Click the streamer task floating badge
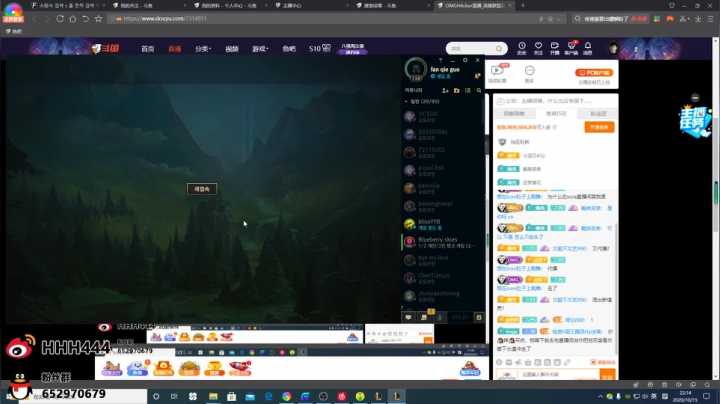The height and width of the screenshot is (404, 720). pos(695,121)
